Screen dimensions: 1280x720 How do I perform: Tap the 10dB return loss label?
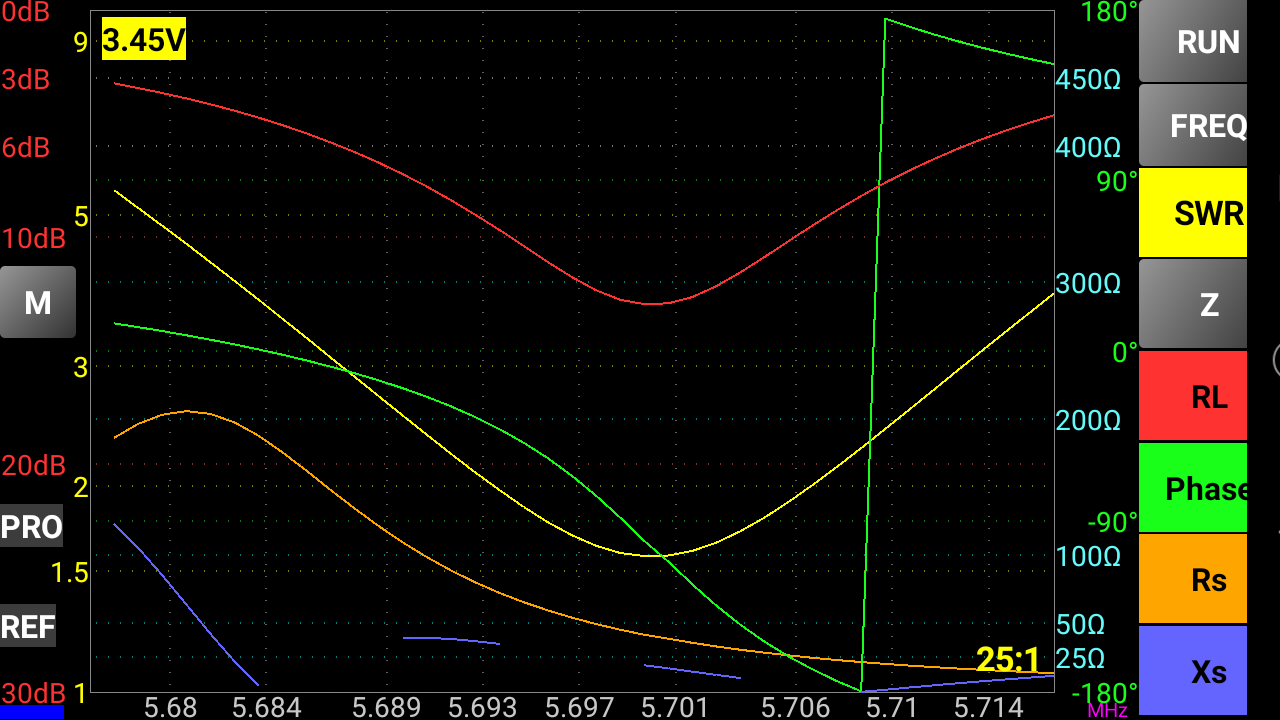click(33, 239)
